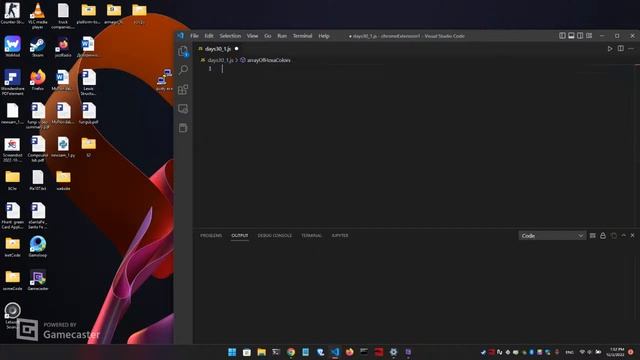The image size is (640, 360).
Task: Select the someCode folder on desktop
Action: pyautogui.click(x=12, y=280)
